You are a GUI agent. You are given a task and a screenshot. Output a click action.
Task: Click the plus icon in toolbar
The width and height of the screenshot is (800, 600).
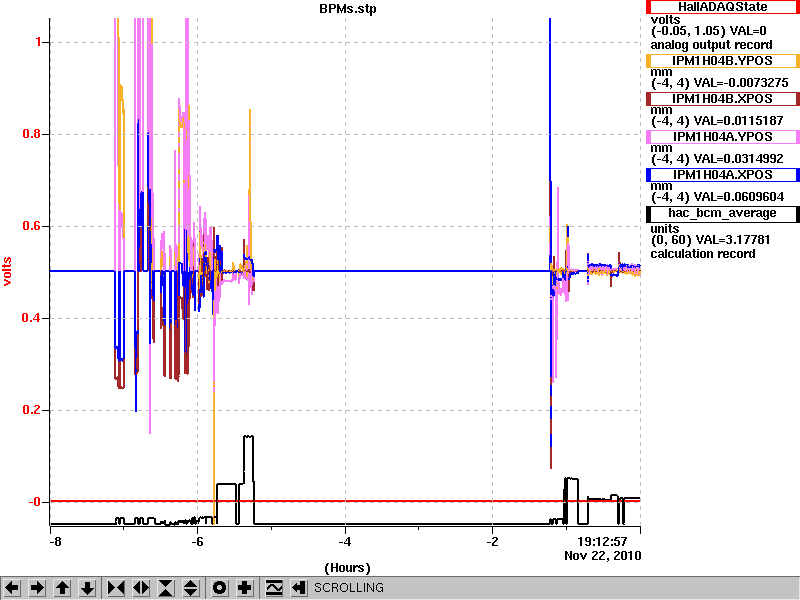244,588
